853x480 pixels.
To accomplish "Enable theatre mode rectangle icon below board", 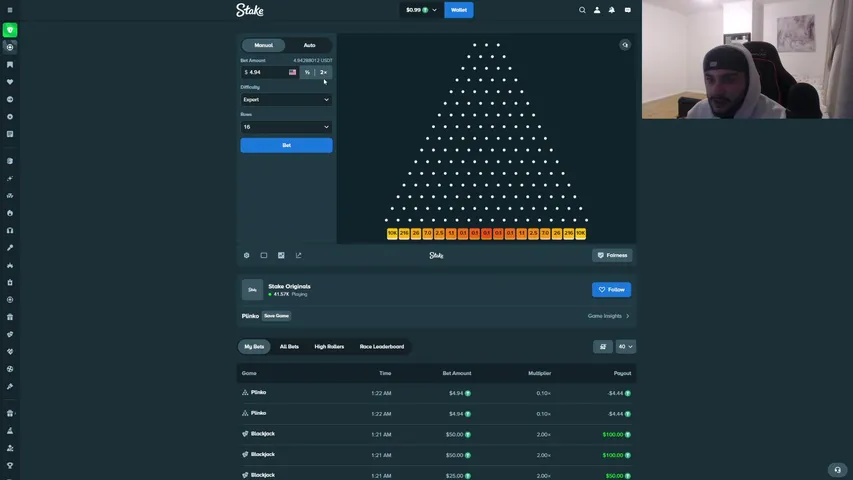I will click(x=264, y=255).
